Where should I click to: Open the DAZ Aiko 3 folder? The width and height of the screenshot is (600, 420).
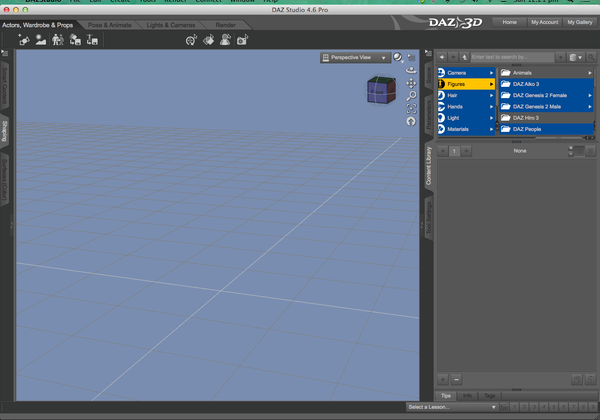click(546, 84)
